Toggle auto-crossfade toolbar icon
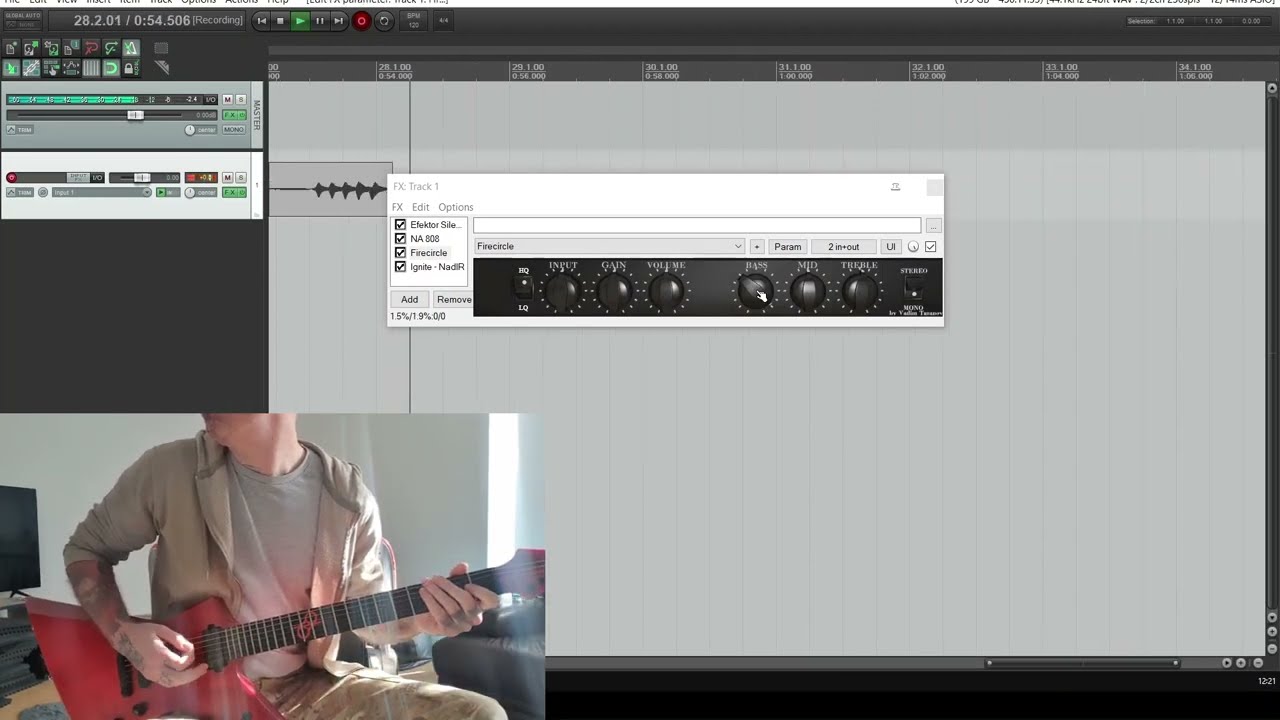 click(x=11, y=68)
